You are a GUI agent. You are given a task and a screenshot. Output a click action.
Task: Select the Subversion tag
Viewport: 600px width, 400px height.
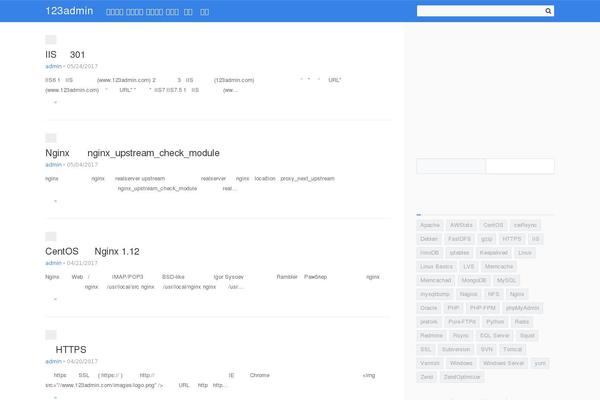click(456, 349)
